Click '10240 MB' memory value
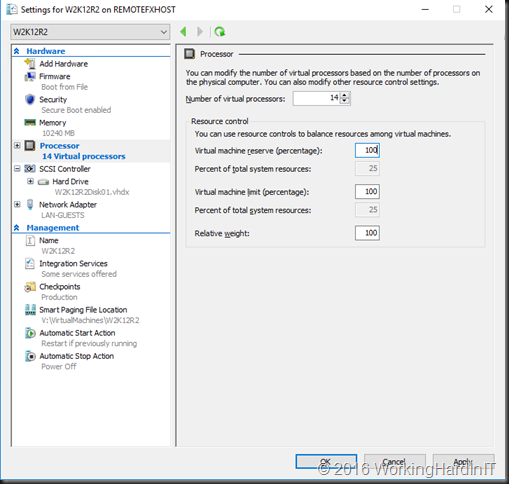Viewport: 509px width, 484px height. 58,133
